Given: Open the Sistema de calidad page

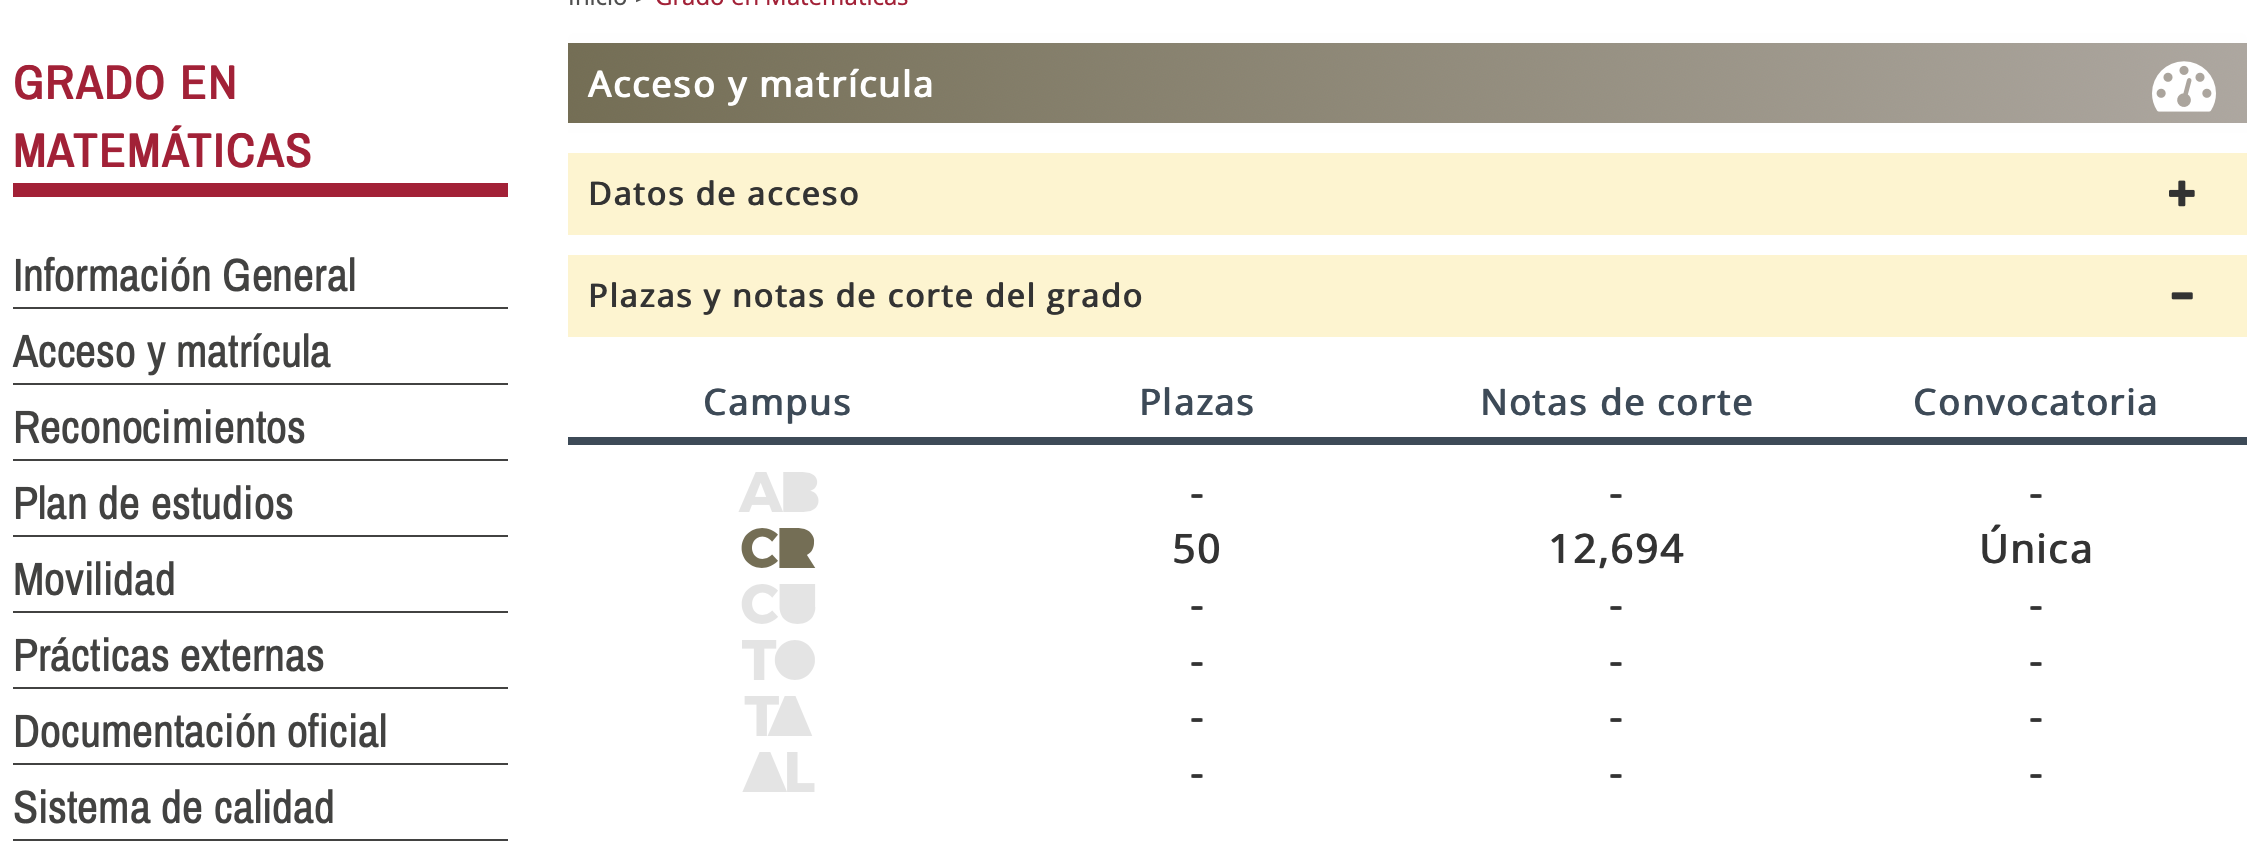Looking at the screenshot, I should point(175,806).
